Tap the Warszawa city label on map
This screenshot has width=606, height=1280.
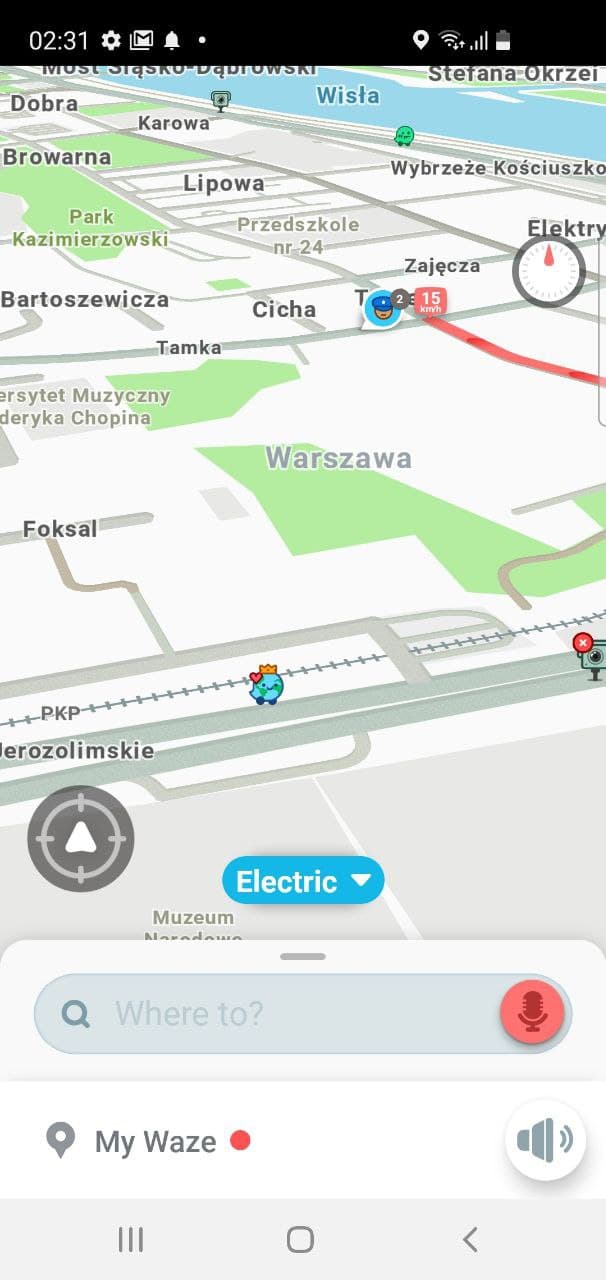pos(338,458)
